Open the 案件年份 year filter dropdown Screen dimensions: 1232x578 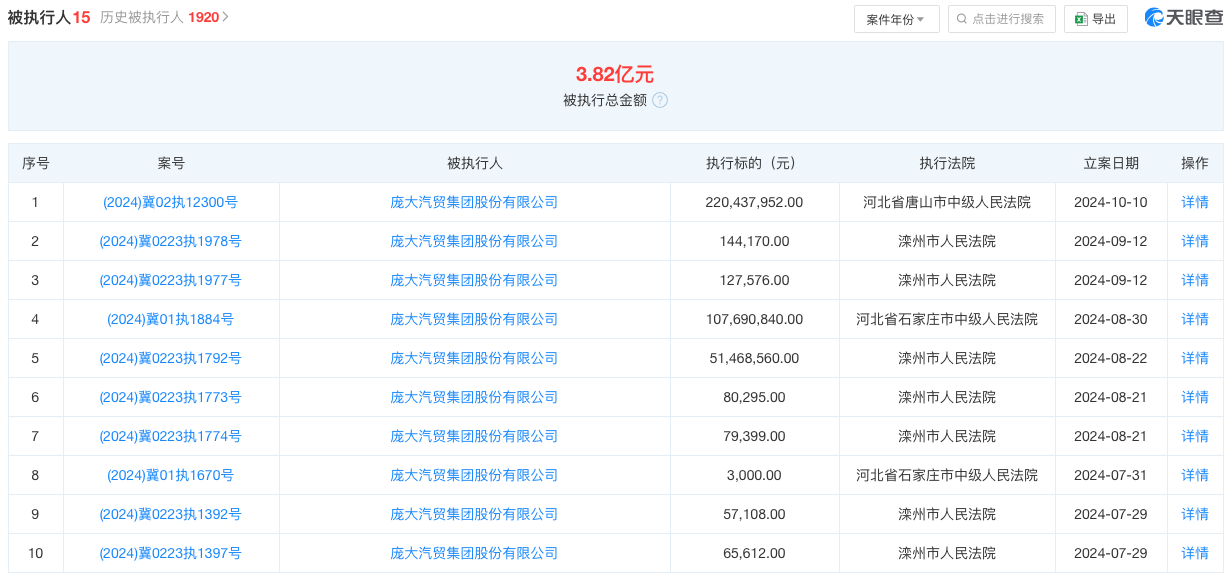point(896,19)
